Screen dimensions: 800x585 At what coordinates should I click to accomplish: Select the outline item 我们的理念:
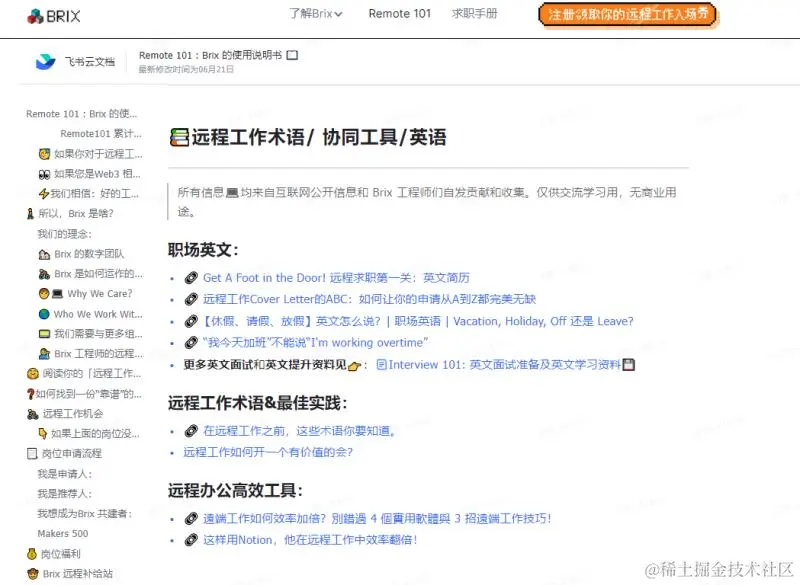[65, 234]
